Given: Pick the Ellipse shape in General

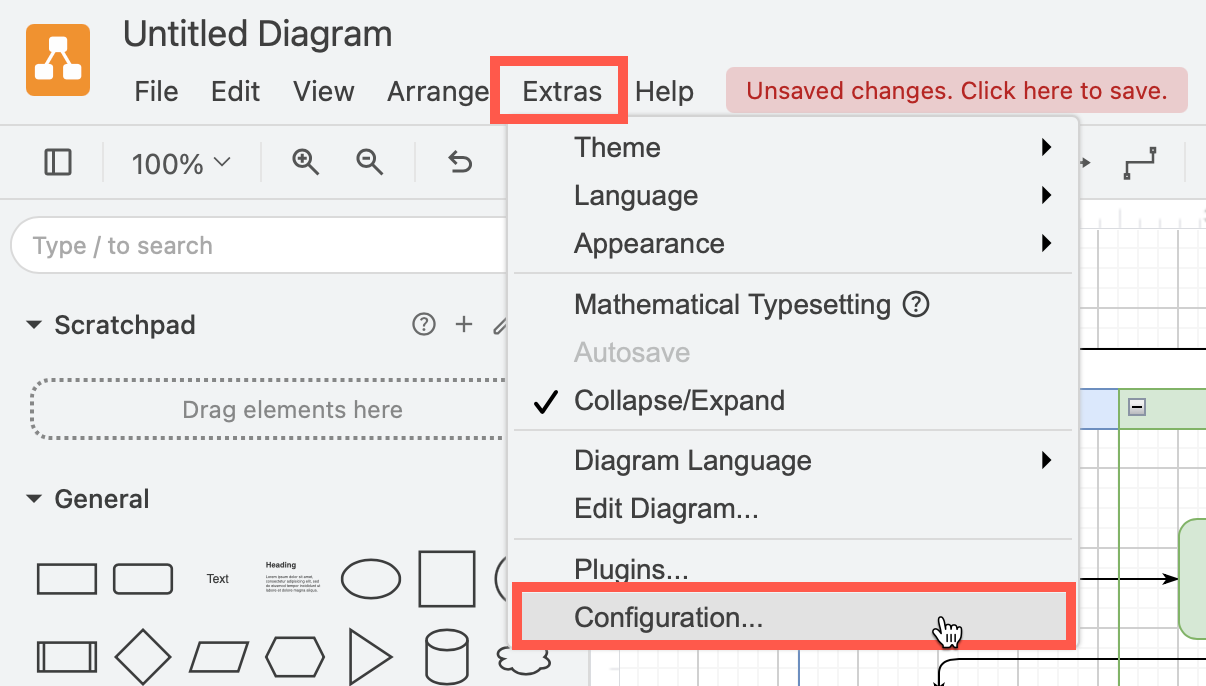Looking at the screenshot, I should click(x=371, y=579).
